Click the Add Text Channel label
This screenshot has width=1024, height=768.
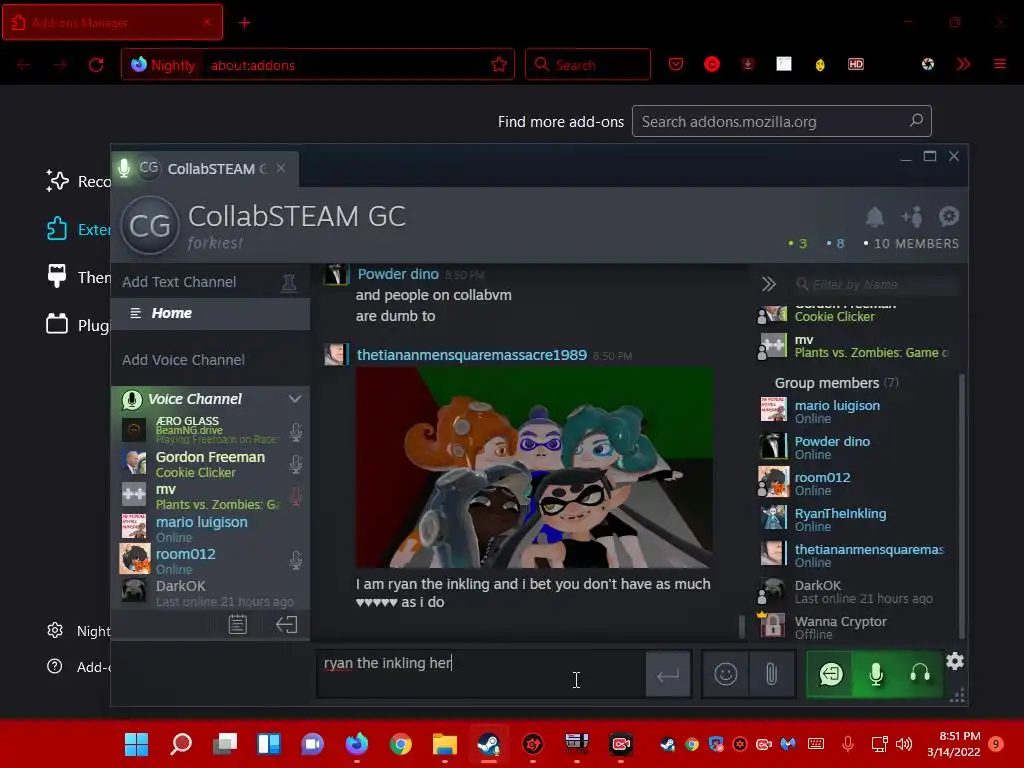tap(179, 282)
